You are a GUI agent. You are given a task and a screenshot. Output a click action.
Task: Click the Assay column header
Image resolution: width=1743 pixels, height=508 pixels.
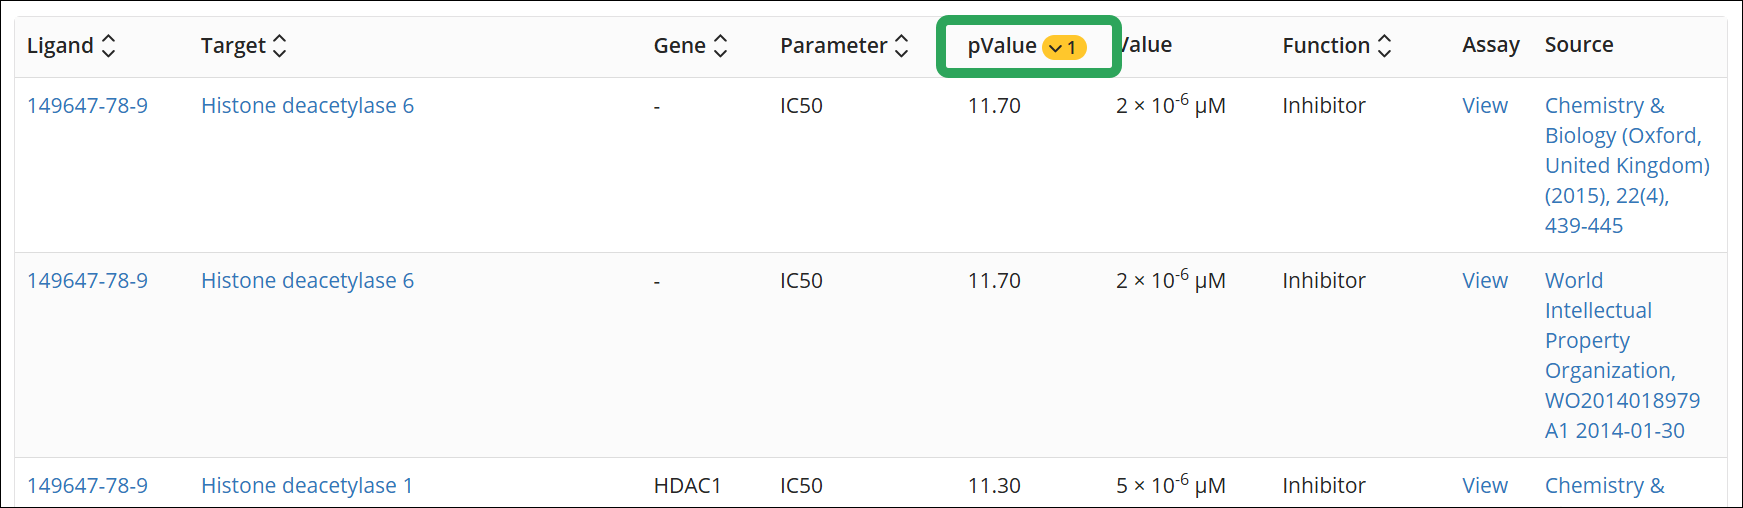coord(1490,45)
